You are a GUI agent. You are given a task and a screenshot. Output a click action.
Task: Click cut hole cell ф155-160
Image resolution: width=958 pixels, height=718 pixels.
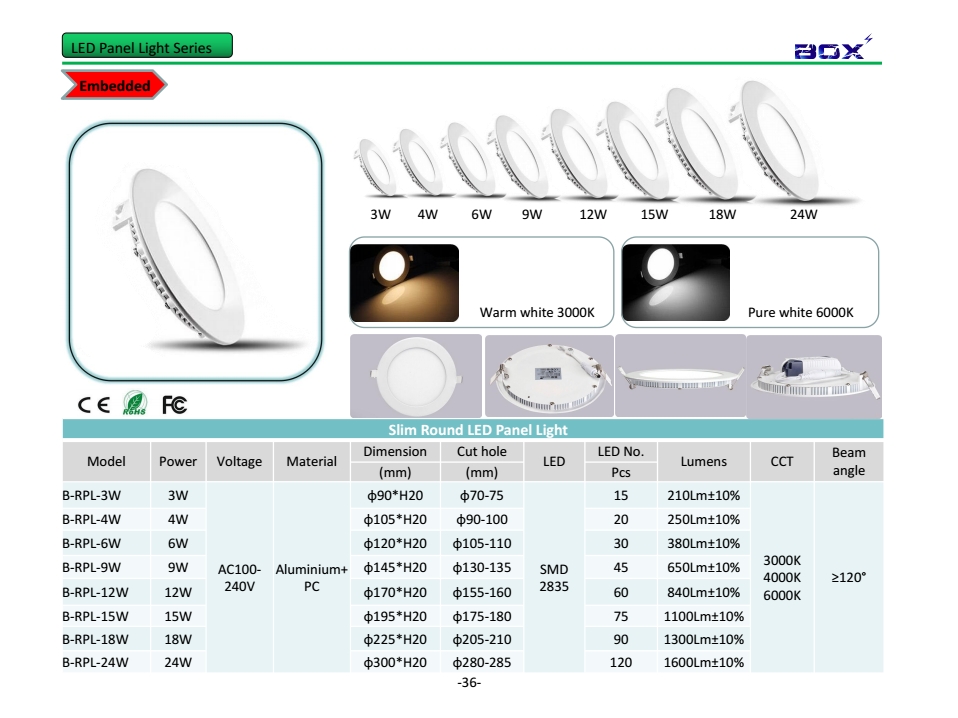click(x=482, y=592)
